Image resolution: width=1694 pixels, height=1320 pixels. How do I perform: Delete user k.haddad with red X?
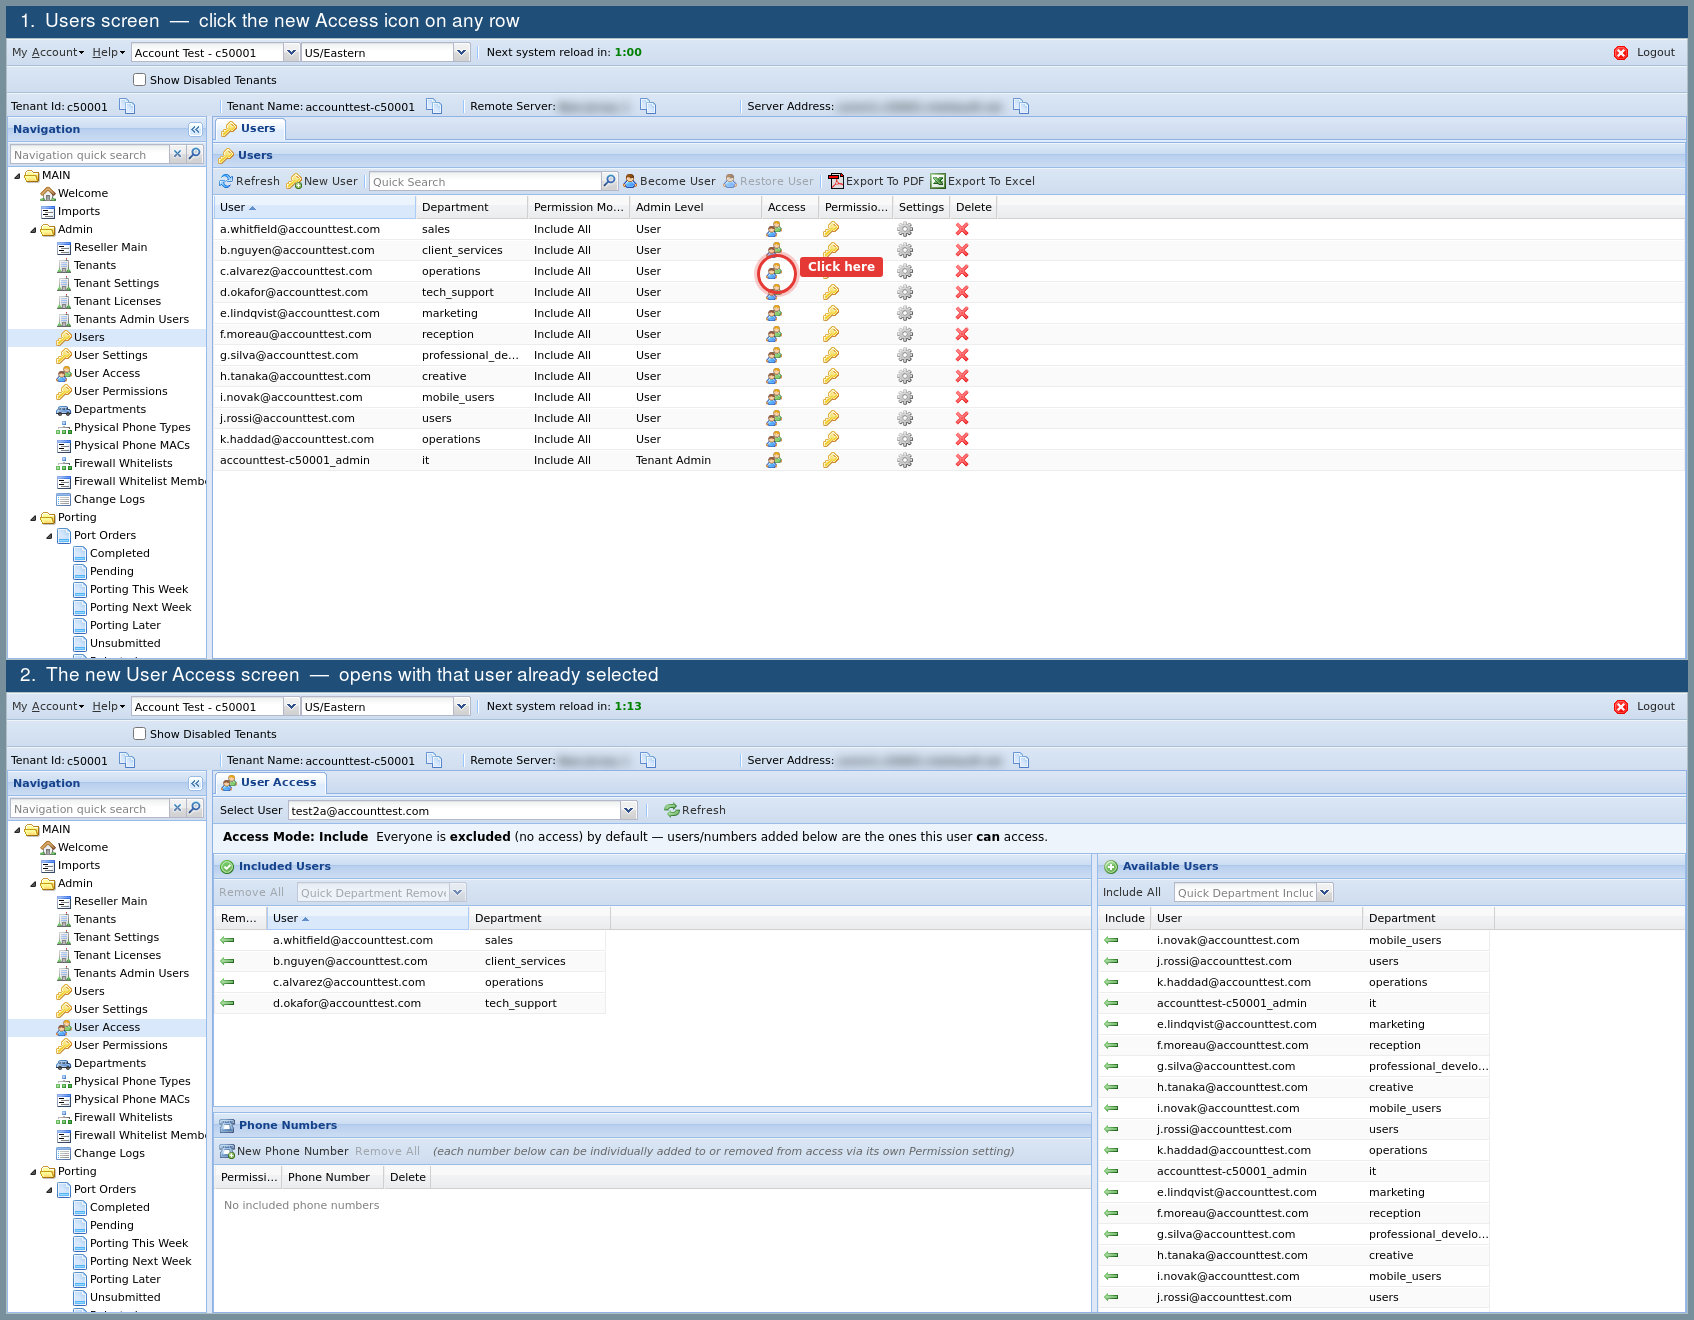point(962,439)
